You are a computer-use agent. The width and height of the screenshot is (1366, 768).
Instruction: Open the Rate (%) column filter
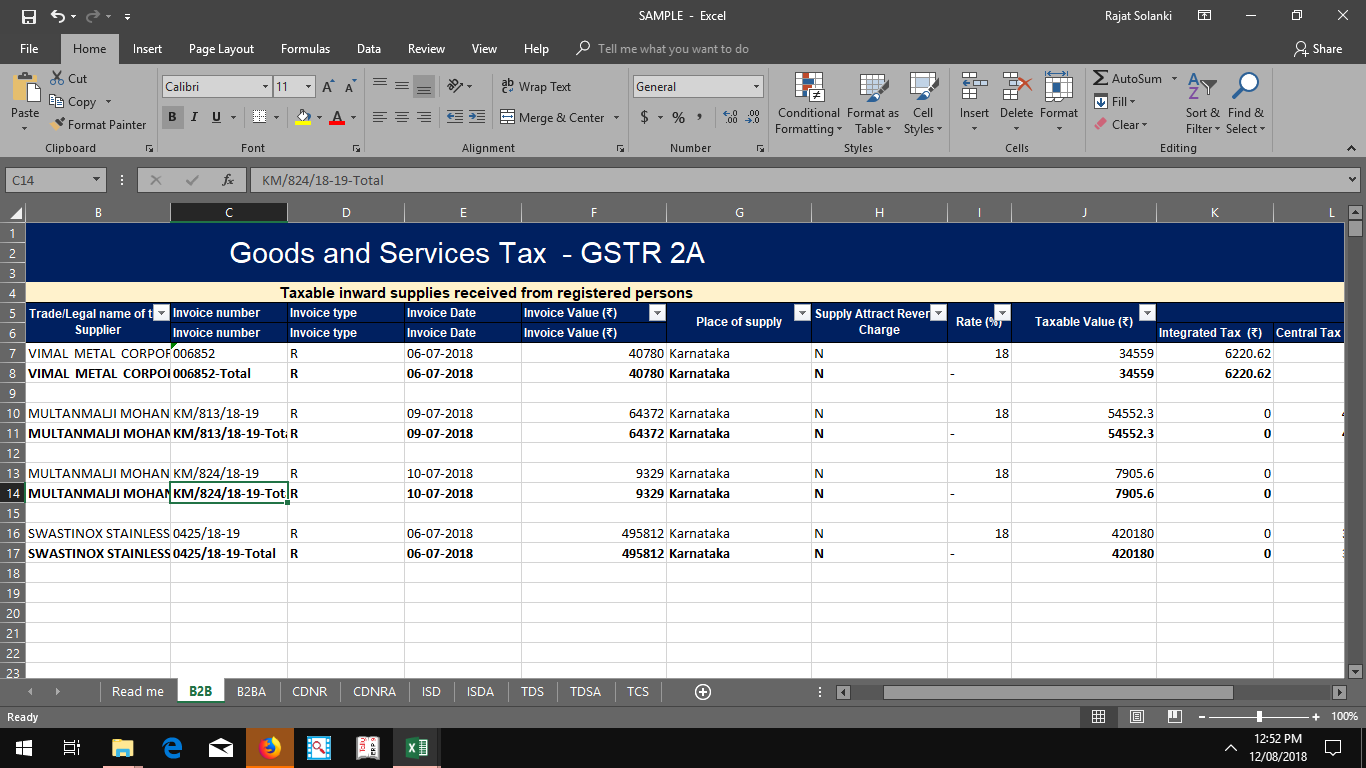[1003, 312]
